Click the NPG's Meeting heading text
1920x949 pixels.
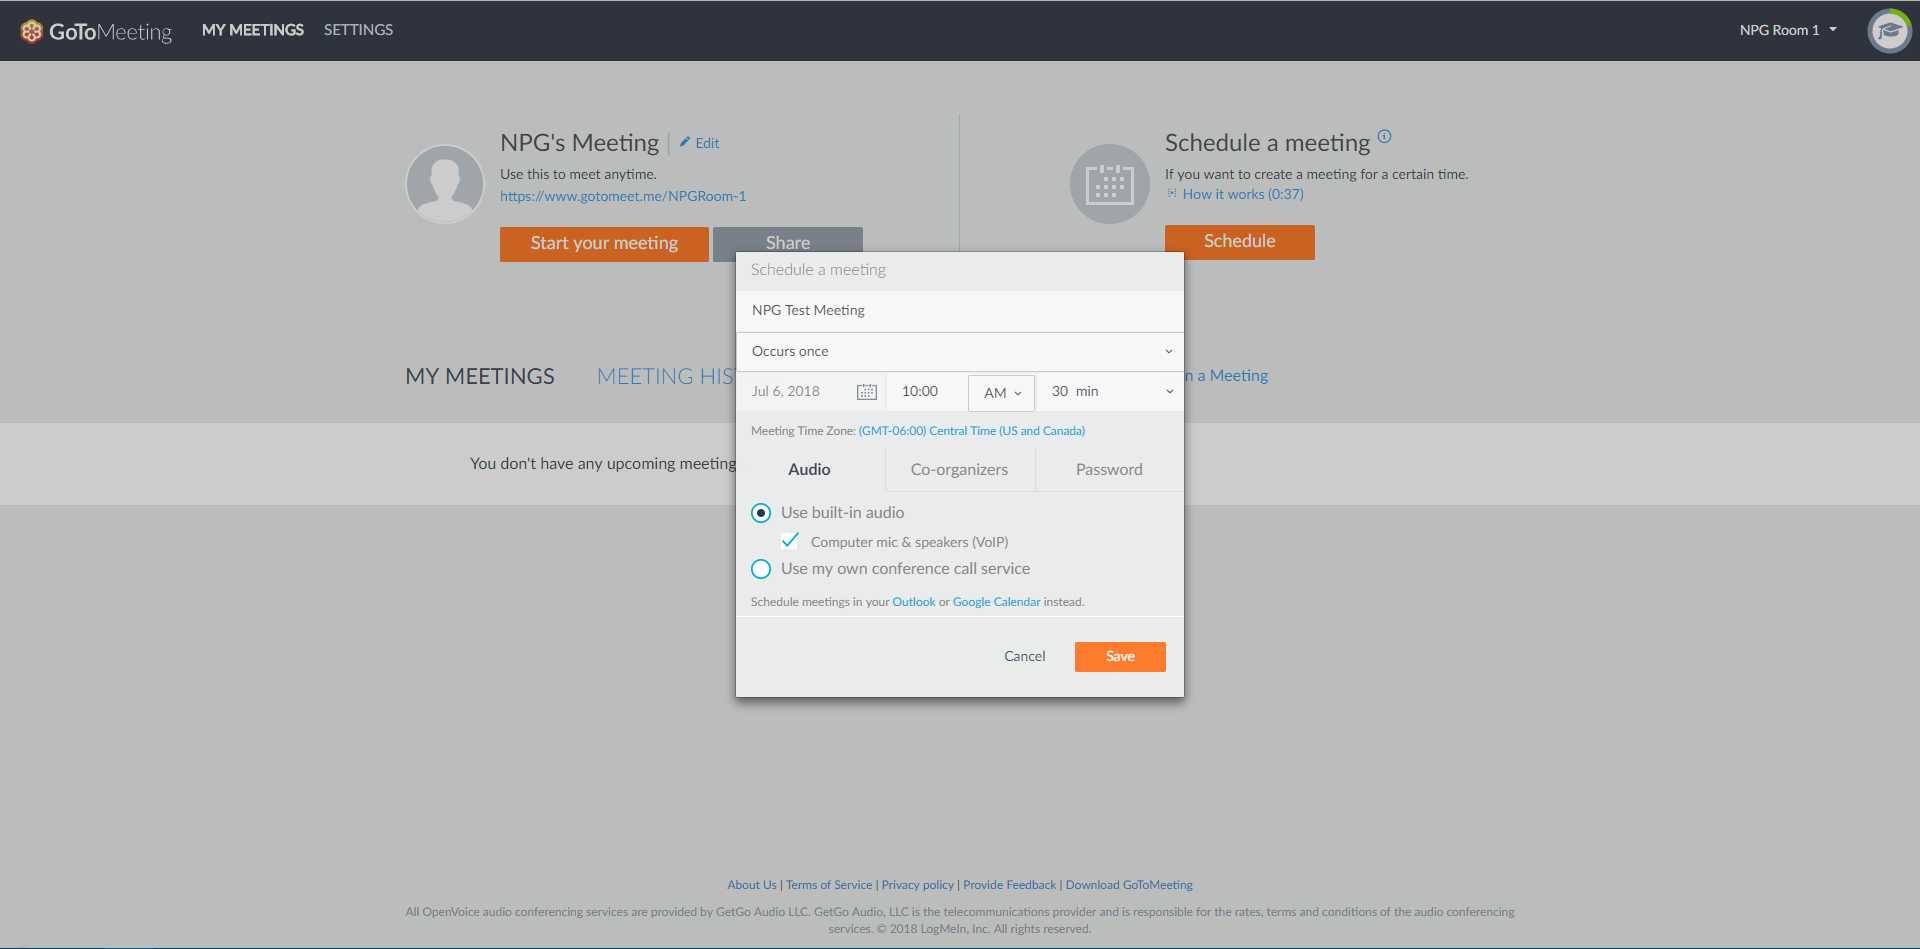[580, 143]
